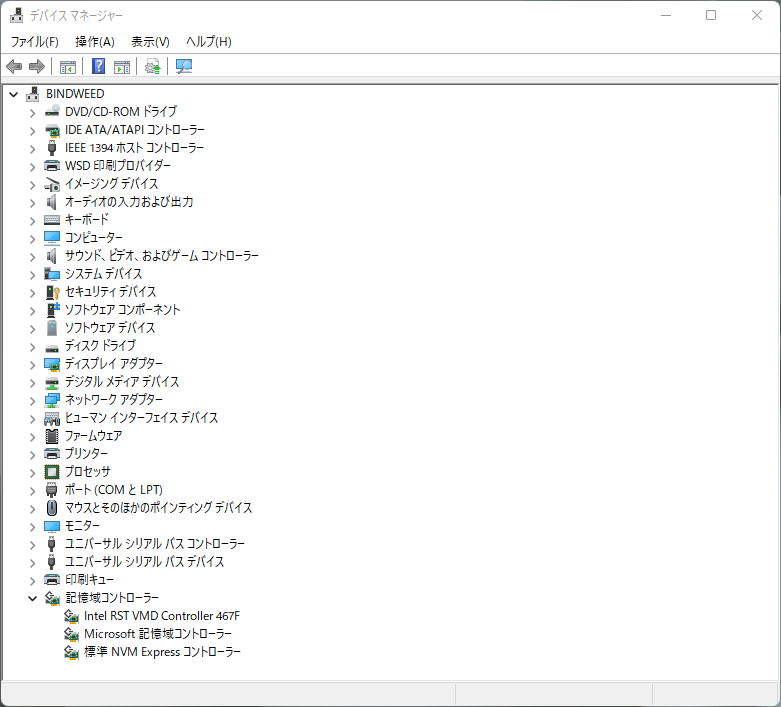Expand サウンド、ビデオ、およびゲーム コントローラー
Screen dimensions: 781x707
[33, 256]
